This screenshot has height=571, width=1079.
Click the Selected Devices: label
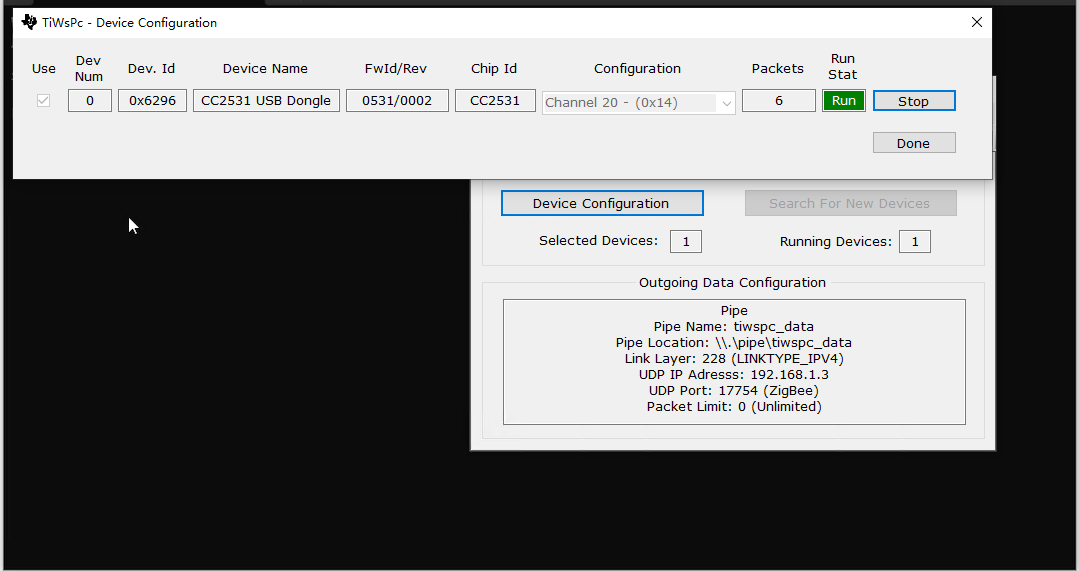point(598,241)
